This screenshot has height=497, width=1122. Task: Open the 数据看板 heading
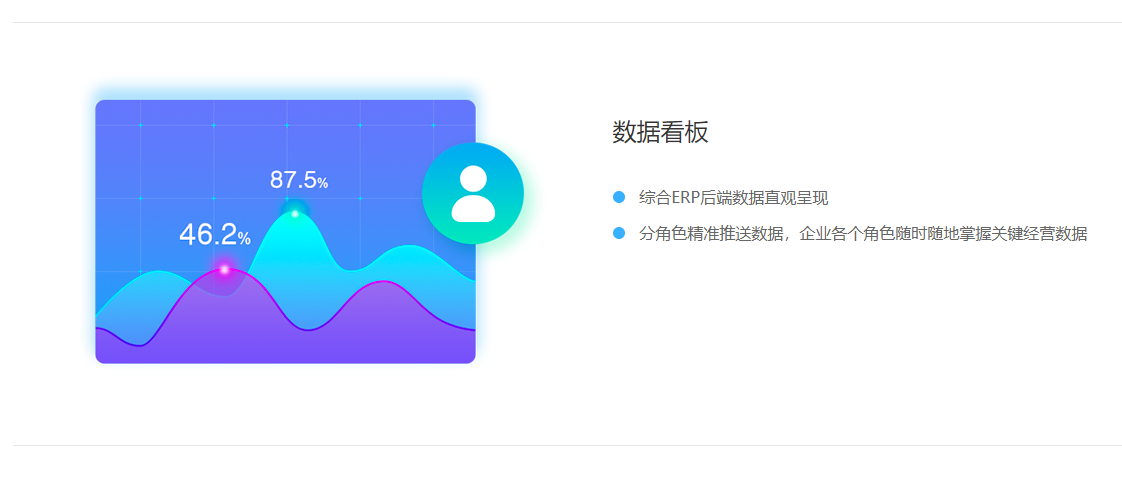point(660,132)
